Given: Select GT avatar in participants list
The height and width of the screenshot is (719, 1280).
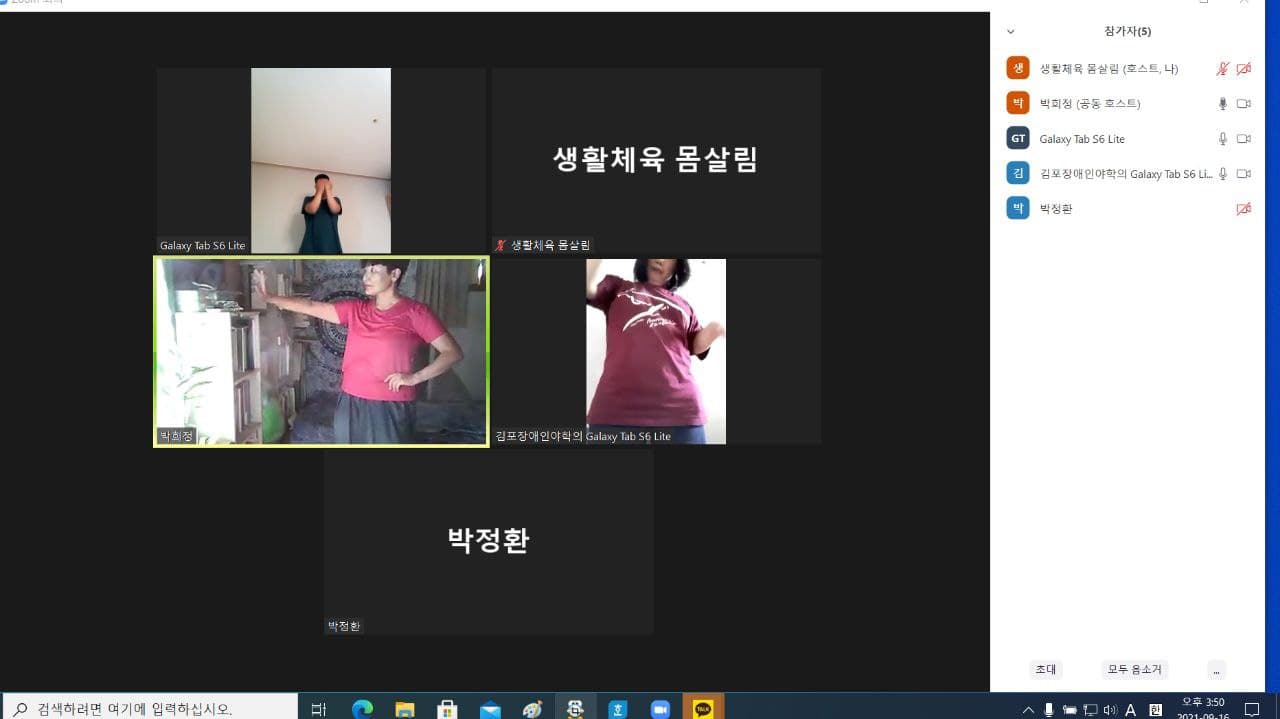Looking at the screenshot, I should click(x=1018, y=138).
